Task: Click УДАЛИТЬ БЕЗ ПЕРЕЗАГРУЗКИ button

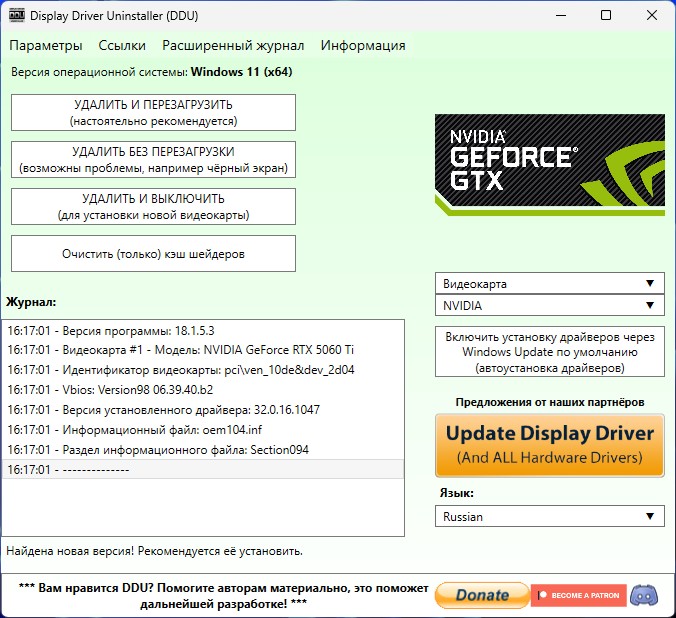Action: pos(153,160)
